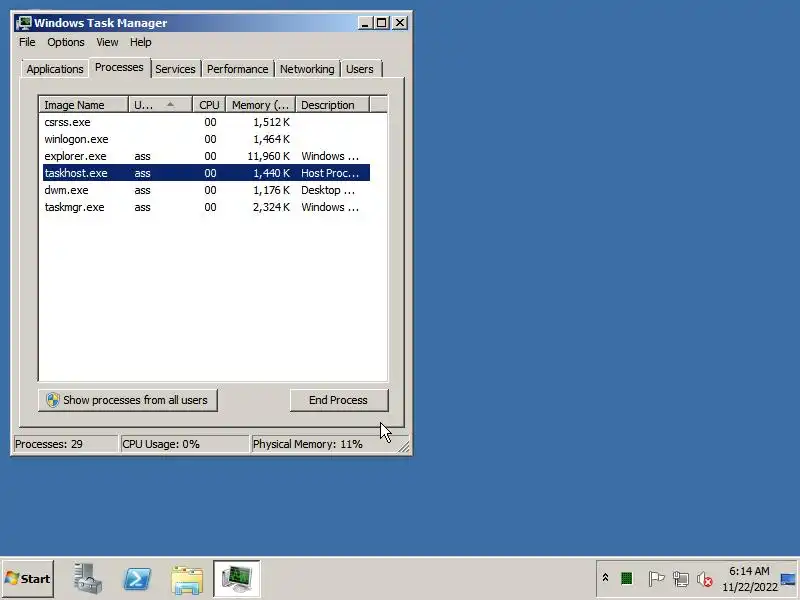This screenshot has height=600, width=800.
Task: Open the network status tray icon
Action: coord(681,579)
